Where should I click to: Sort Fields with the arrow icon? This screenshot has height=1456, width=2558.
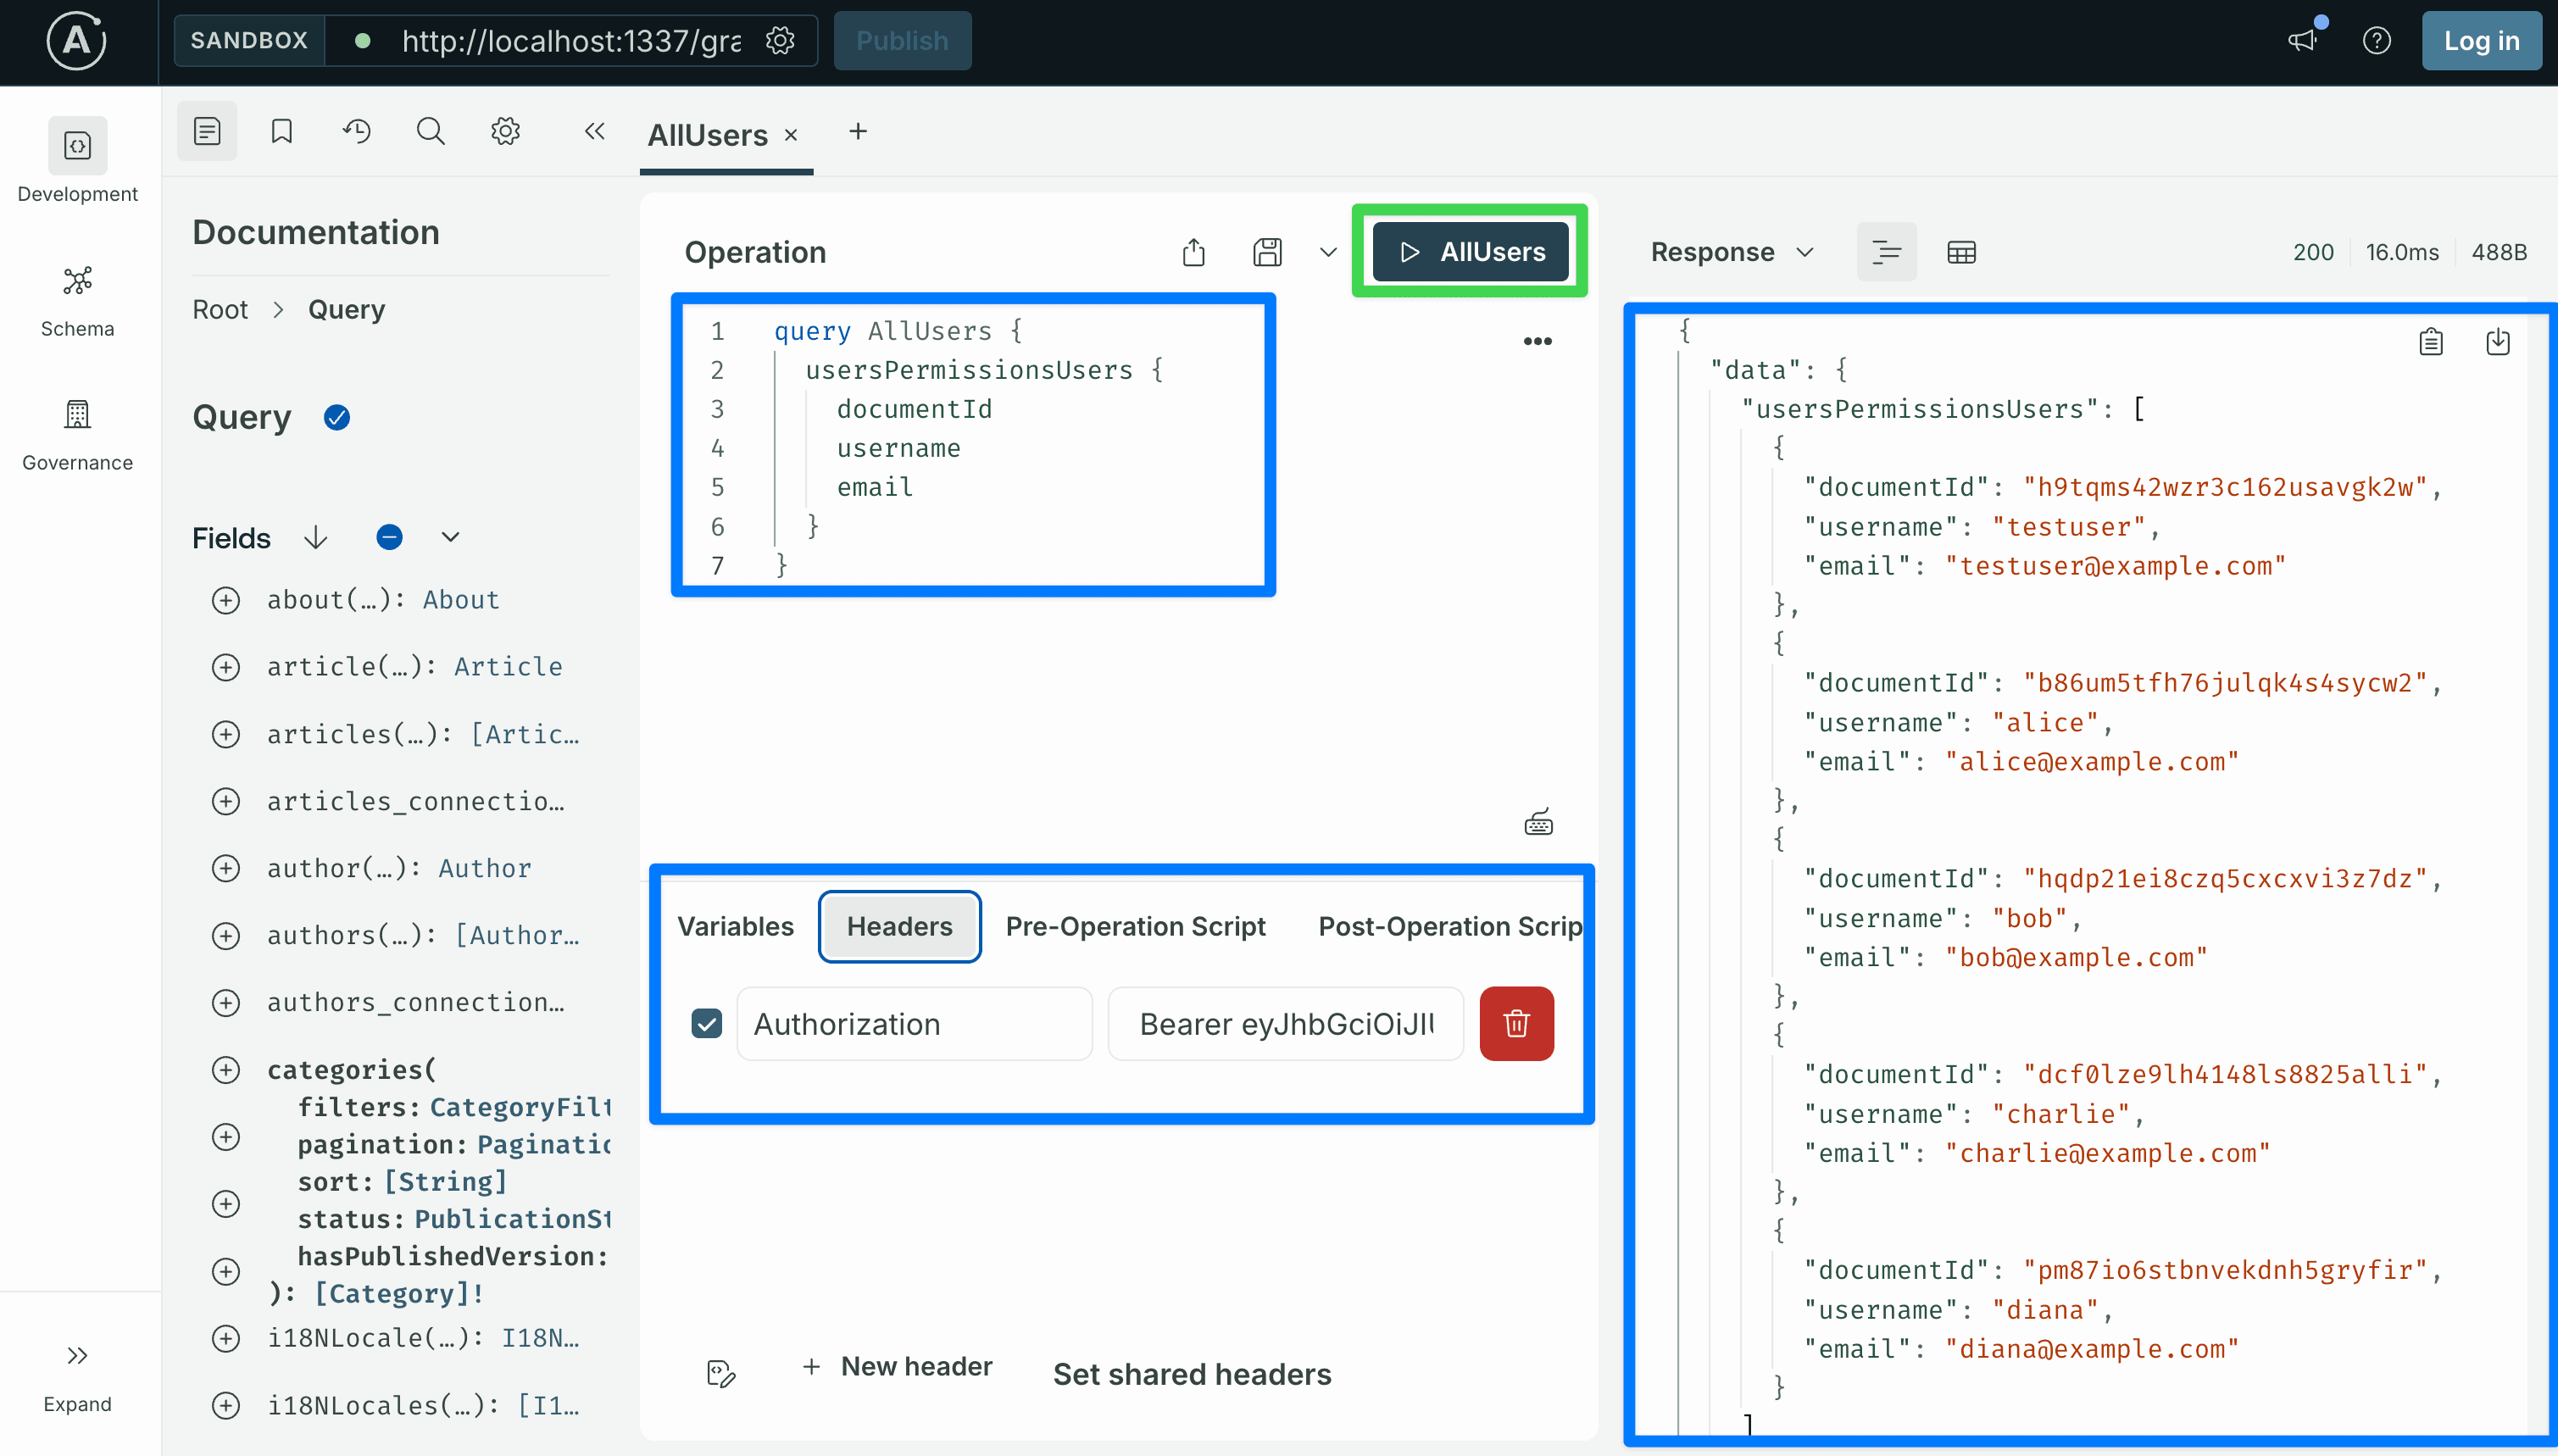coord(315,537)
